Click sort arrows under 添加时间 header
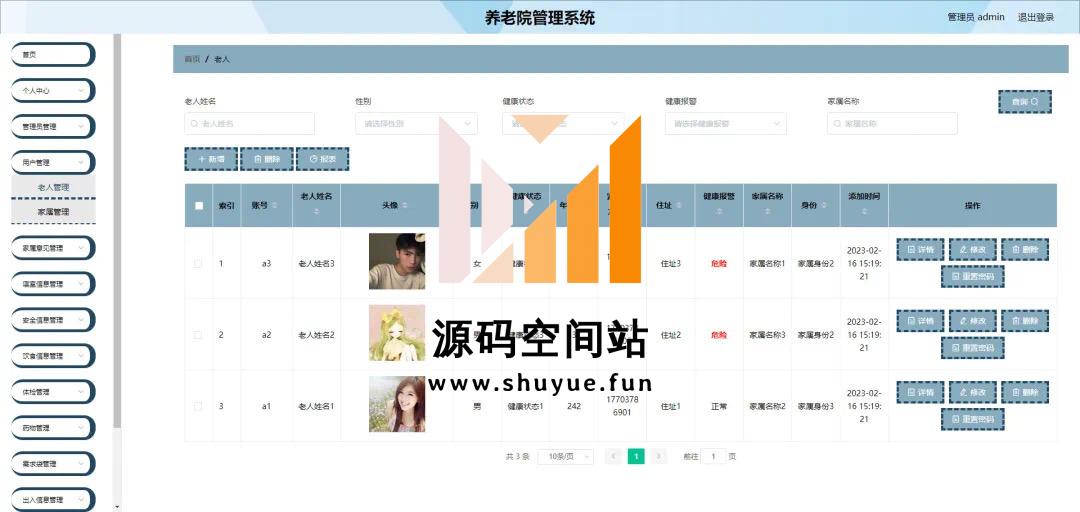 (864, 212)
